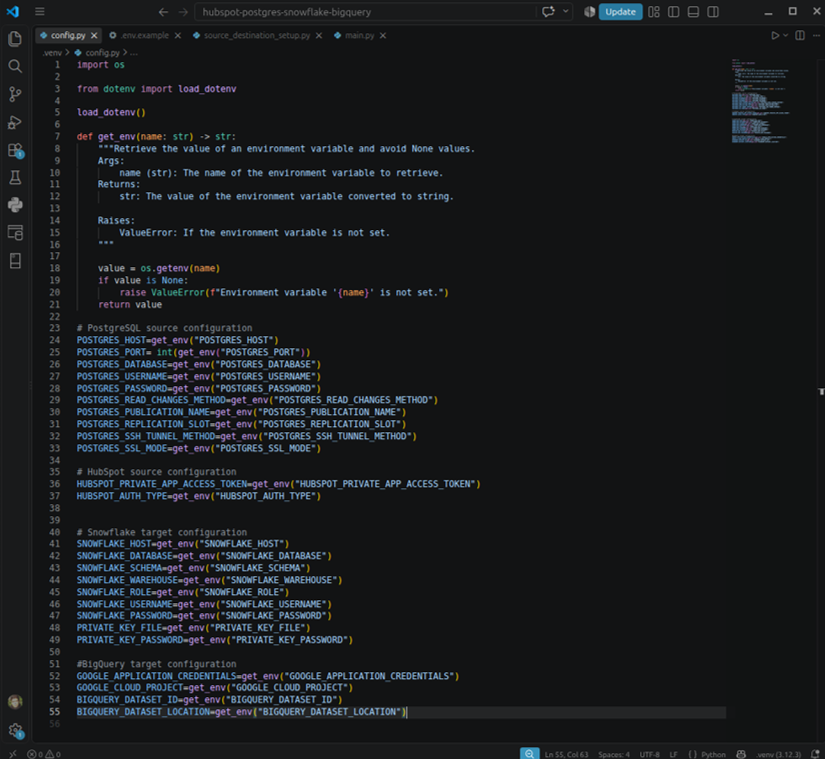This screenshot has width=825, height=759.
Task: Close the .env.example tab
Action: point(178,35)
